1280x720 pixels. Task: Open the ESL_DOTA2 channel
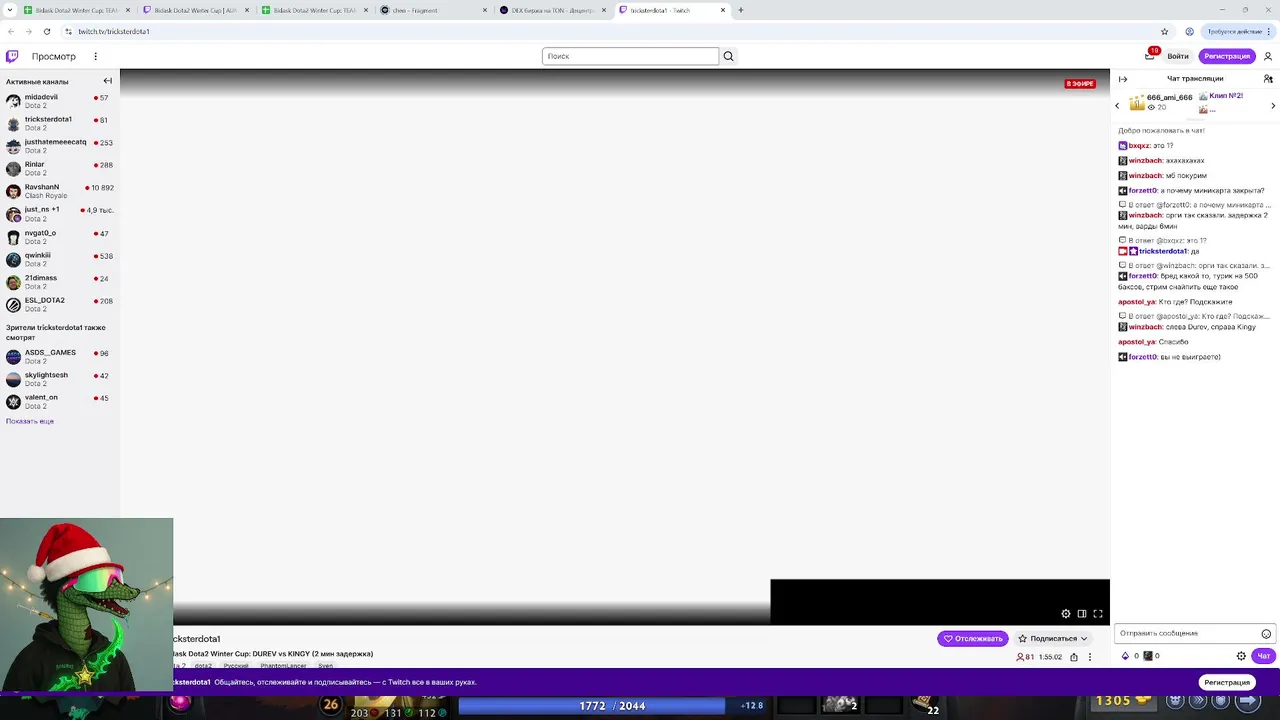tap(60, 304)
